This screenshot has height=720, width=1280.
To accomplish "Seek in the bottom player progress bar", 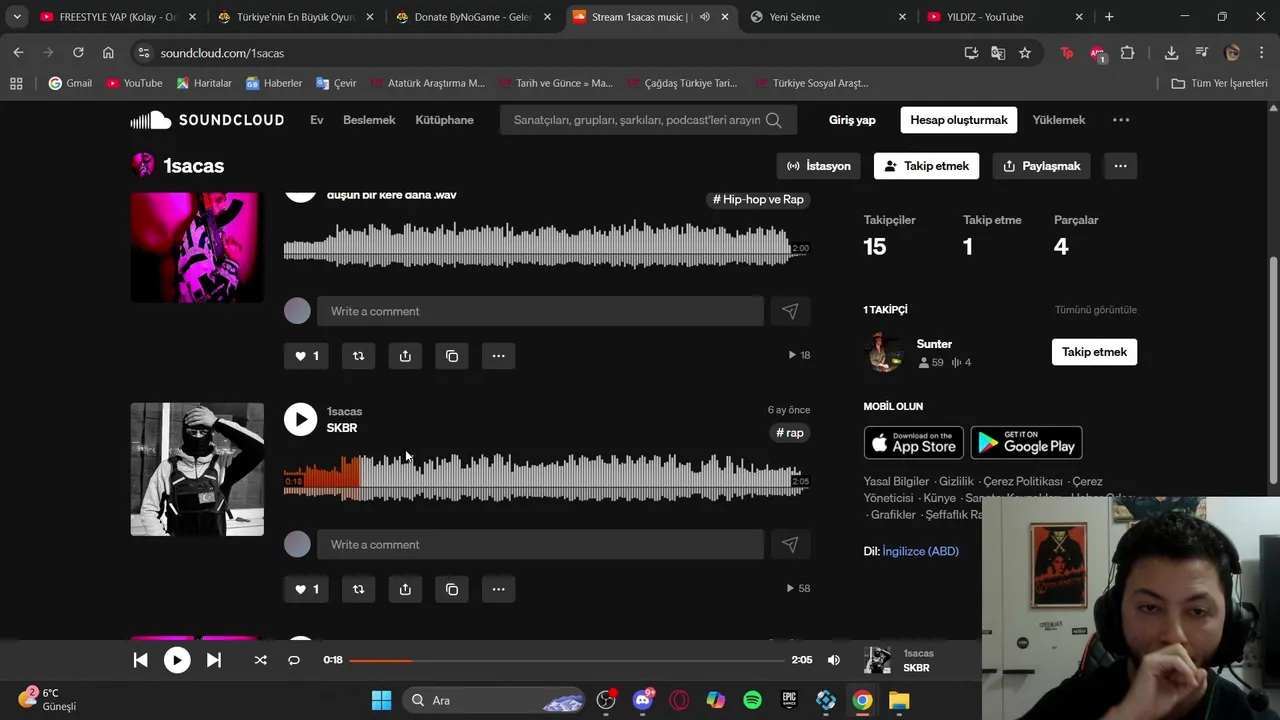I will [x=567, y=660].
